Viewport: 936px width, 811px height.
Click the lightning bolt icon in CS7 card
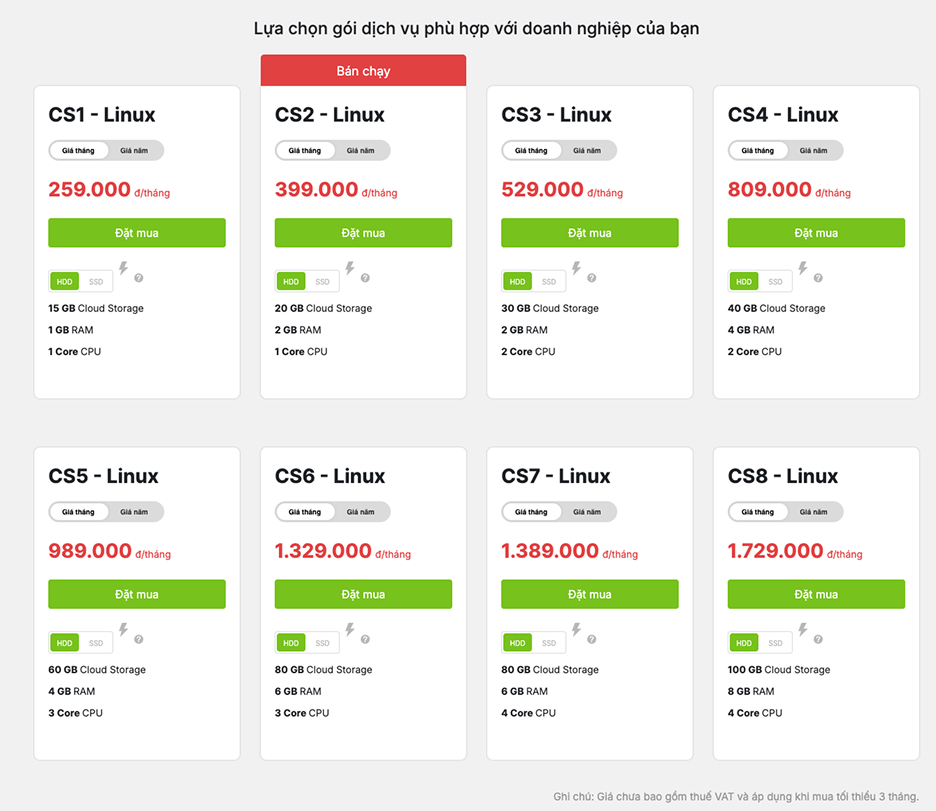(x=577, y=630)
